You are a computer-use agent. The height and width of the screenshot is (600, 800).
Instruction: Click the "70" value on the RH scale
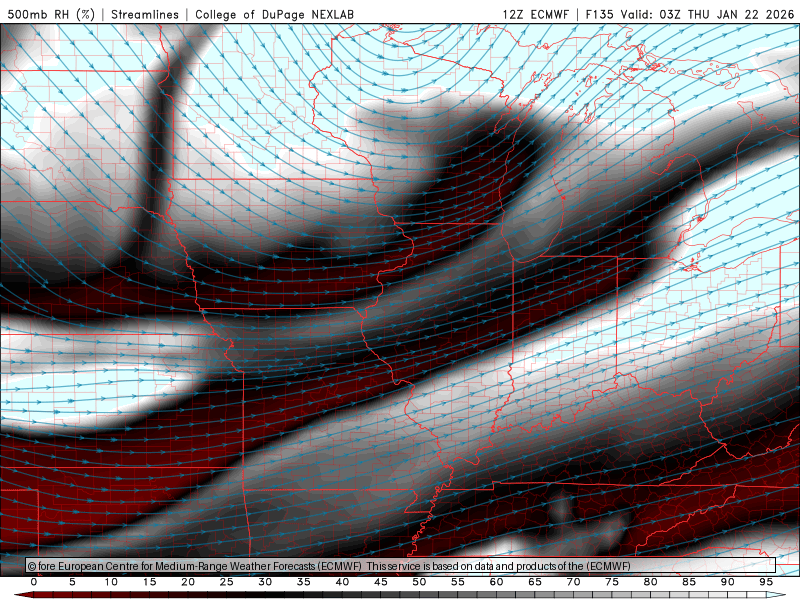[573, 582]
